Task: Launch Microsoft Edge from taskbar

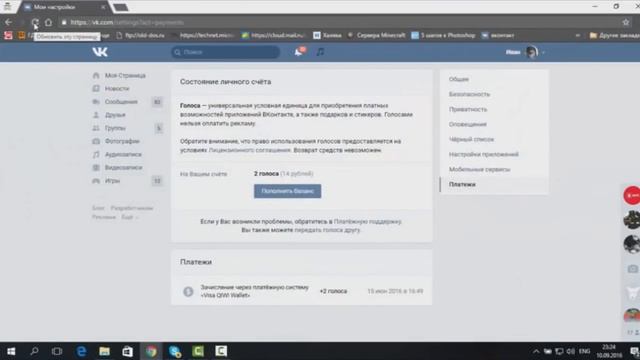Action: pyautogui.click(x=81, y=351)
